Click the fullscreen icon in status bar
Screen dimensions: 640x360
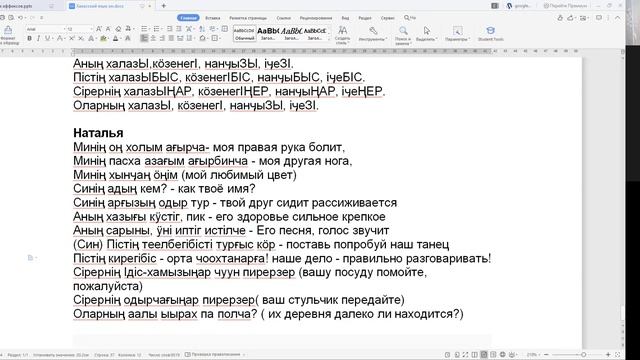tap(466, 355)
